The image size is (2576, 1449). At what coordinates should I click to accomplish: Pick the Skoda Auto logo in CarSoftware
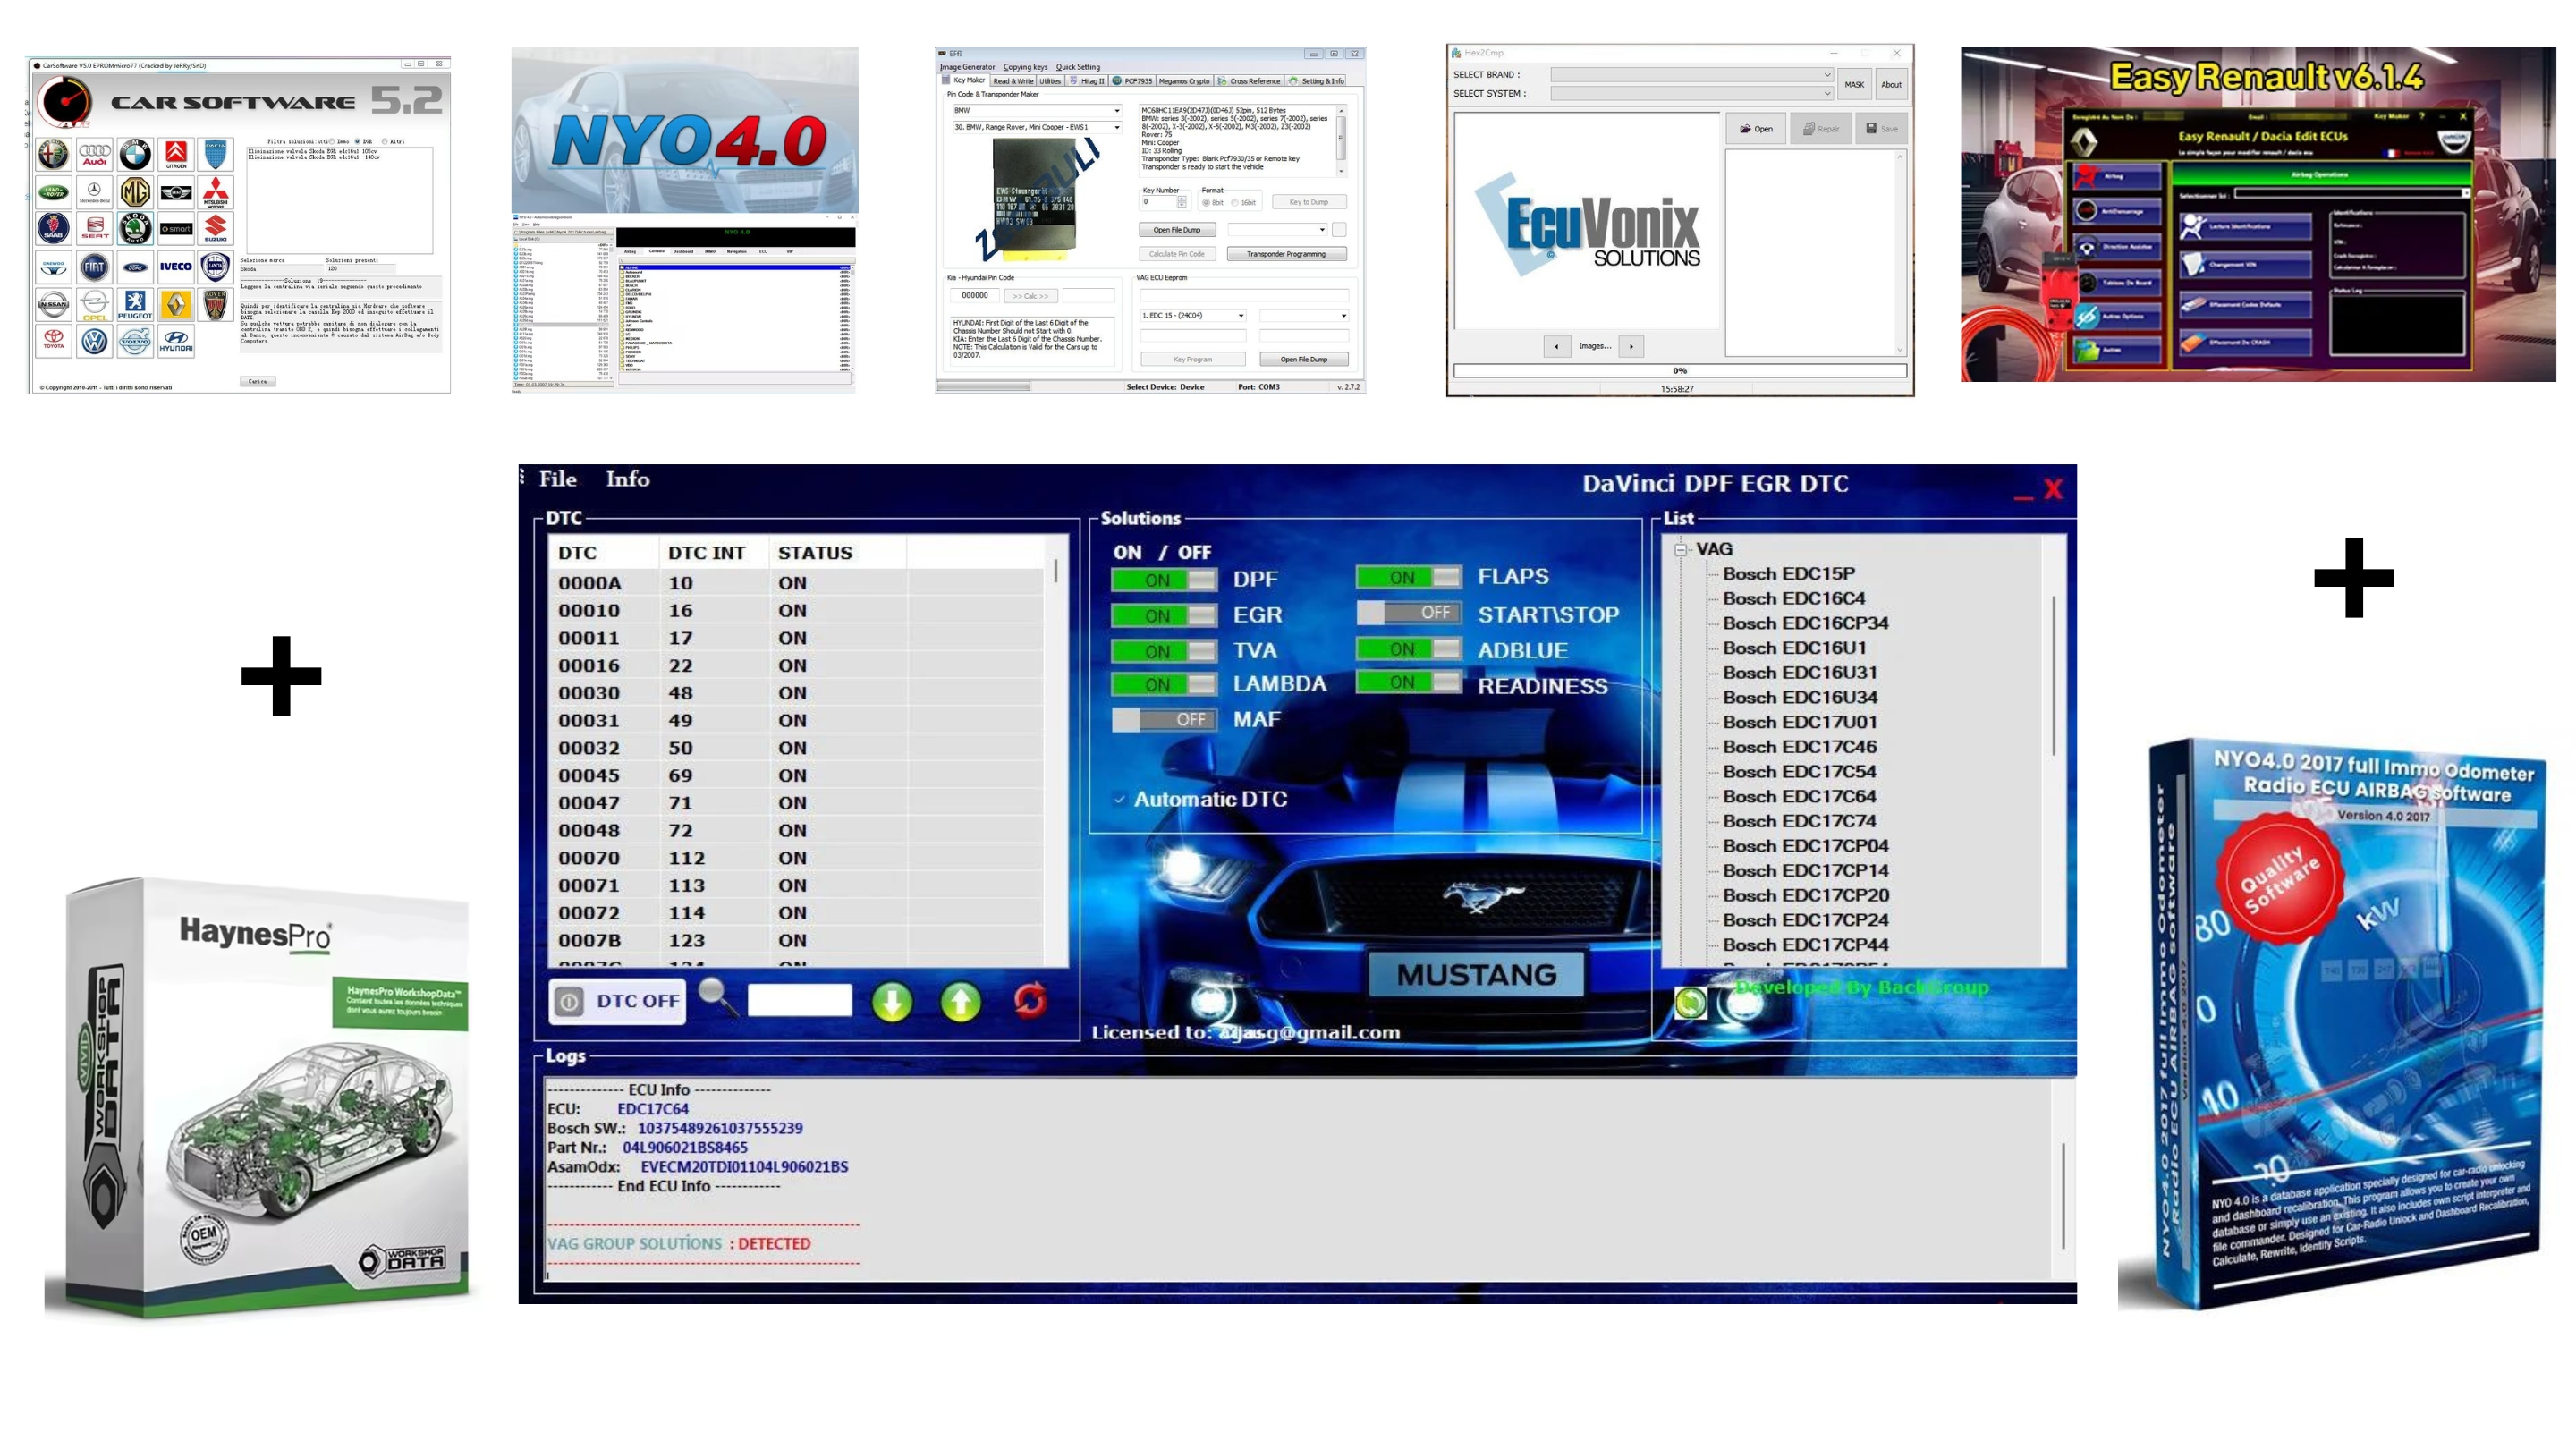(135, 228)
